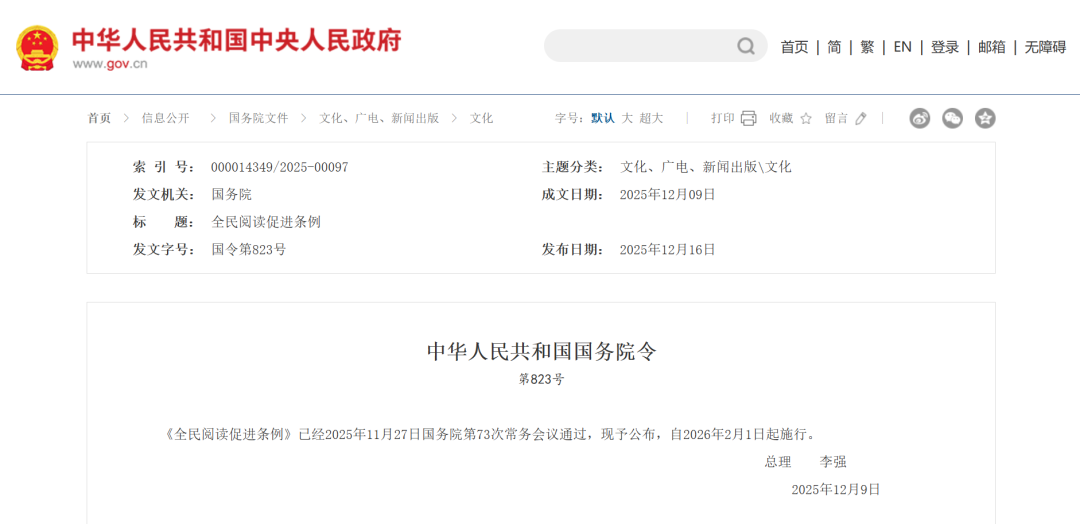The width and height of the screenshot is (1080, 524).
Task: Click 首页 in top navigation
Action: pos(794,47)
